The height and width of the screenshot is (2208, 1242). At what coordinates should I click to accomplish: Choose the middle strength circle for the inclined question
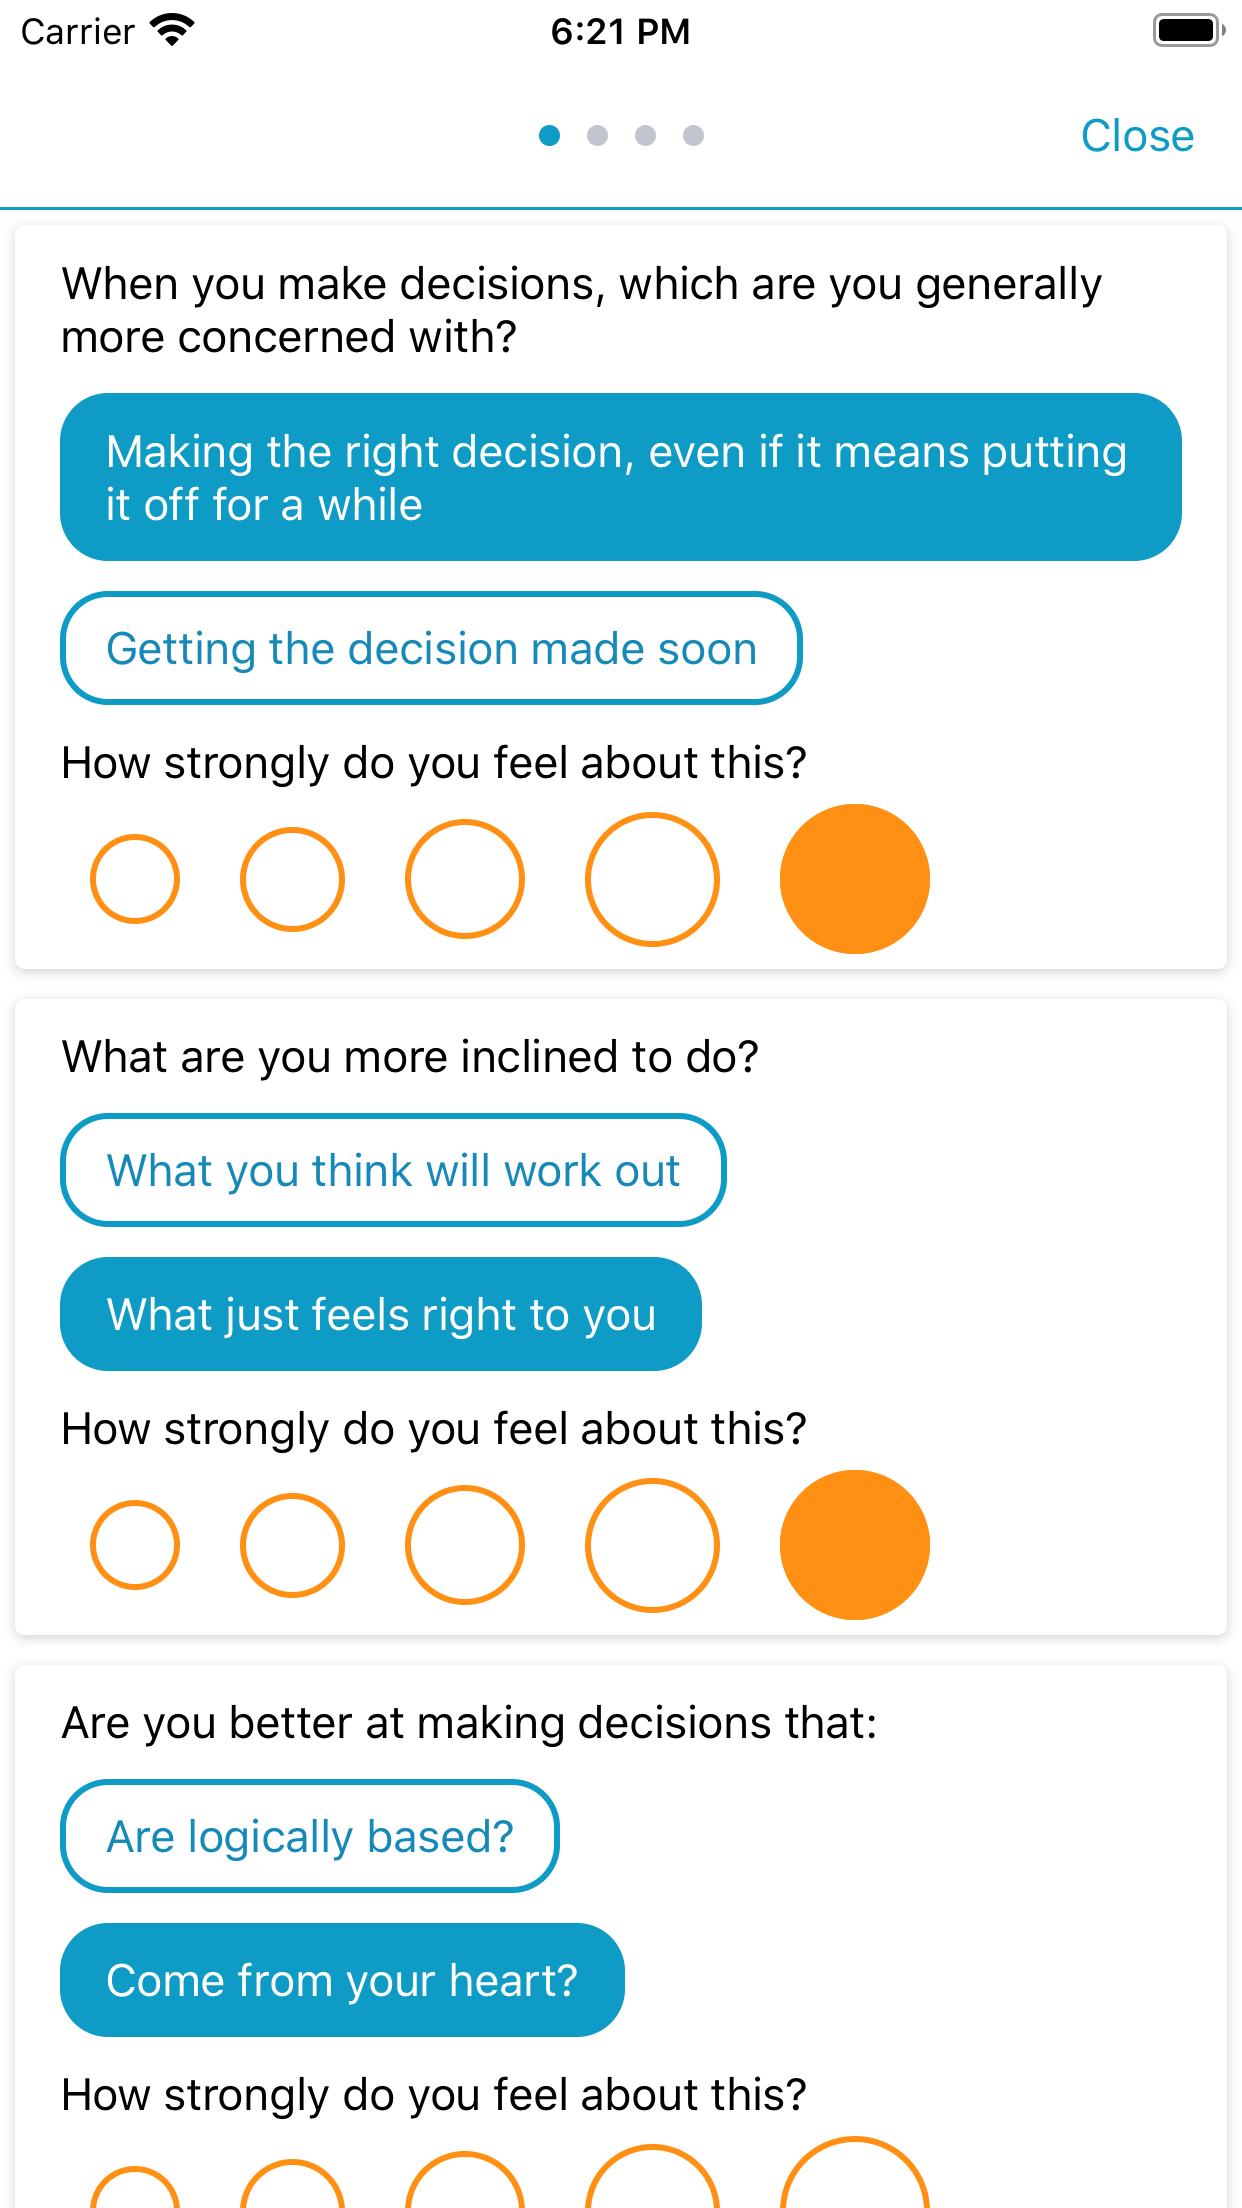pos(465,1545)
